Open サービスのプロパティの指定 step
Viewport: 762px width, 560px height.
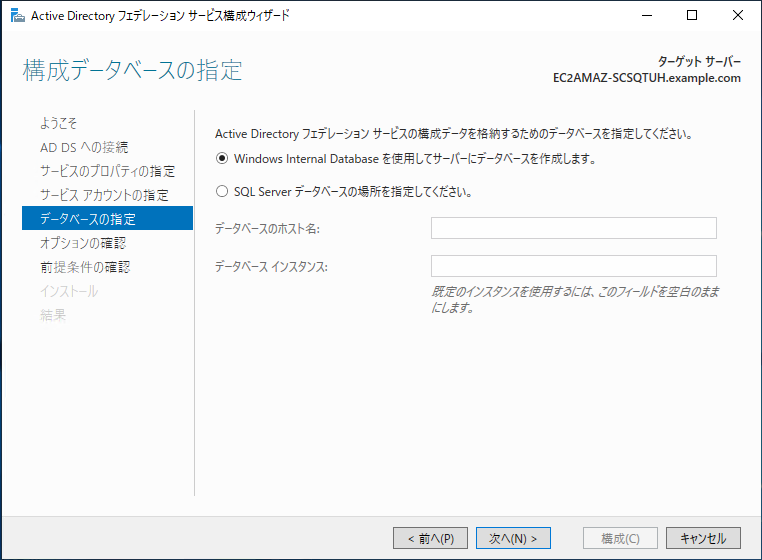[x=107, y=171]
